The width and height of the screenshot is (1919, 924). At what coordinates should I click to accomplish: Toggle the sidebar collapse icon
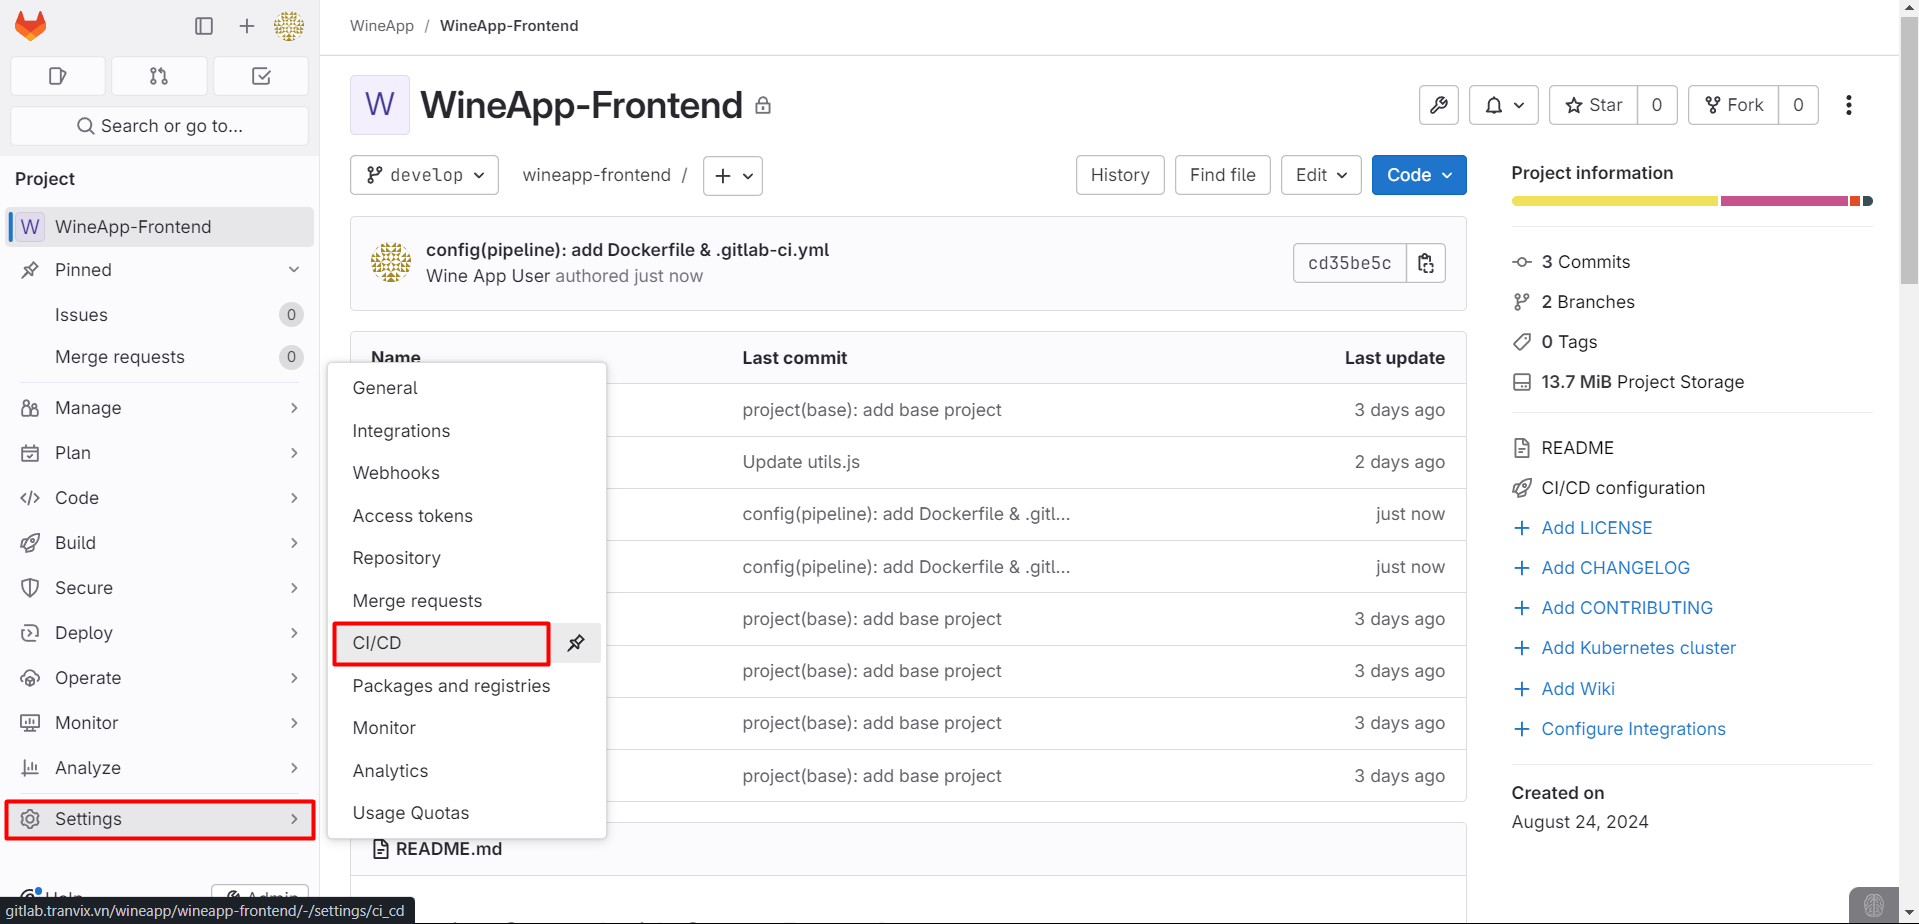(x=204, y=26)
